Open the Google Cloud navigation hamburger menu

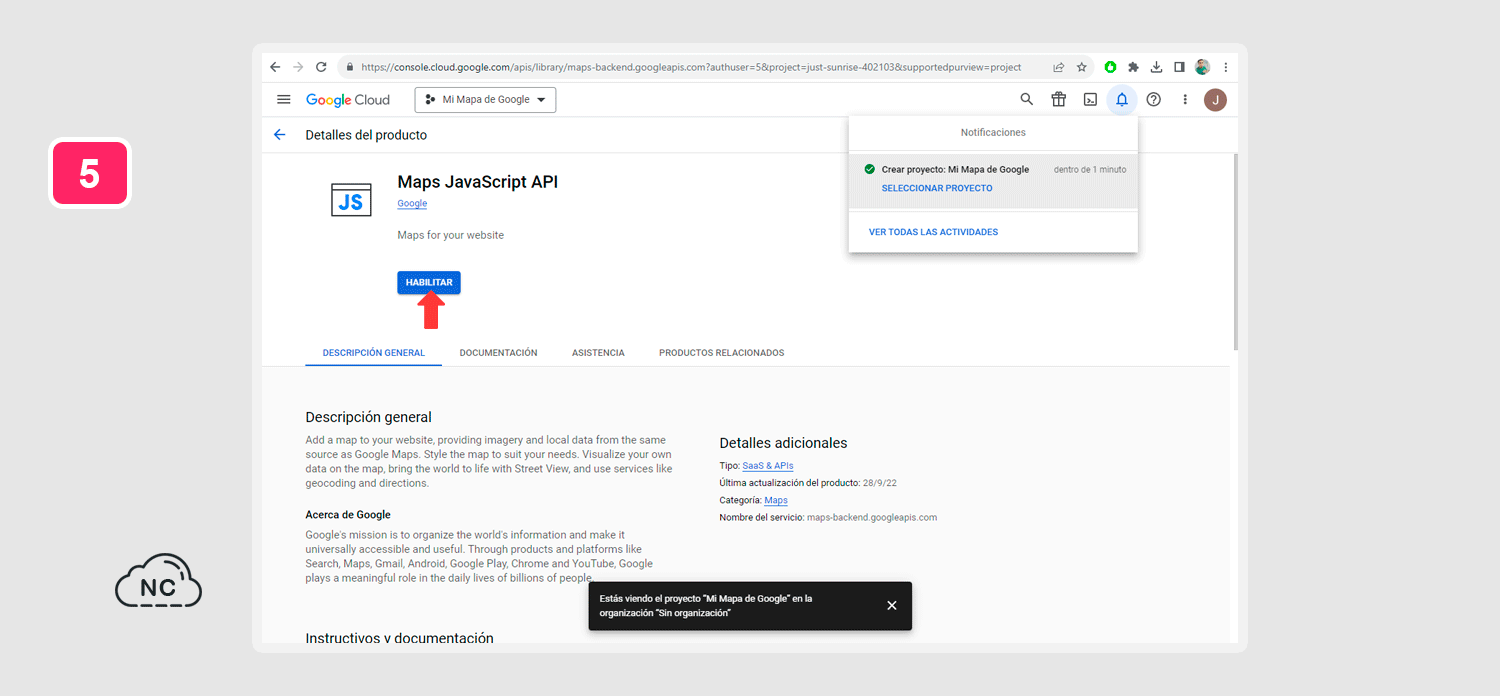tap(284, 100)
